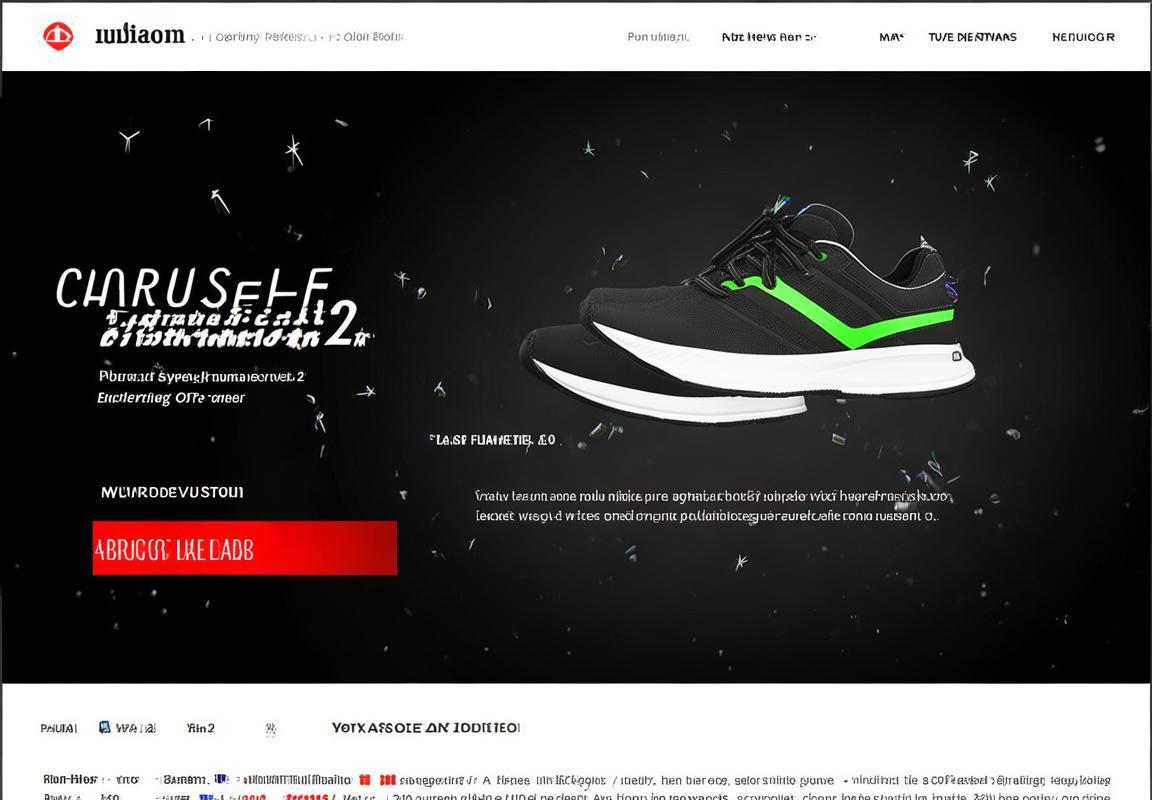Click the bold heading in the lower section
Image resolution: width=1152 pixels, height=800 pixels.
point(426,728)
